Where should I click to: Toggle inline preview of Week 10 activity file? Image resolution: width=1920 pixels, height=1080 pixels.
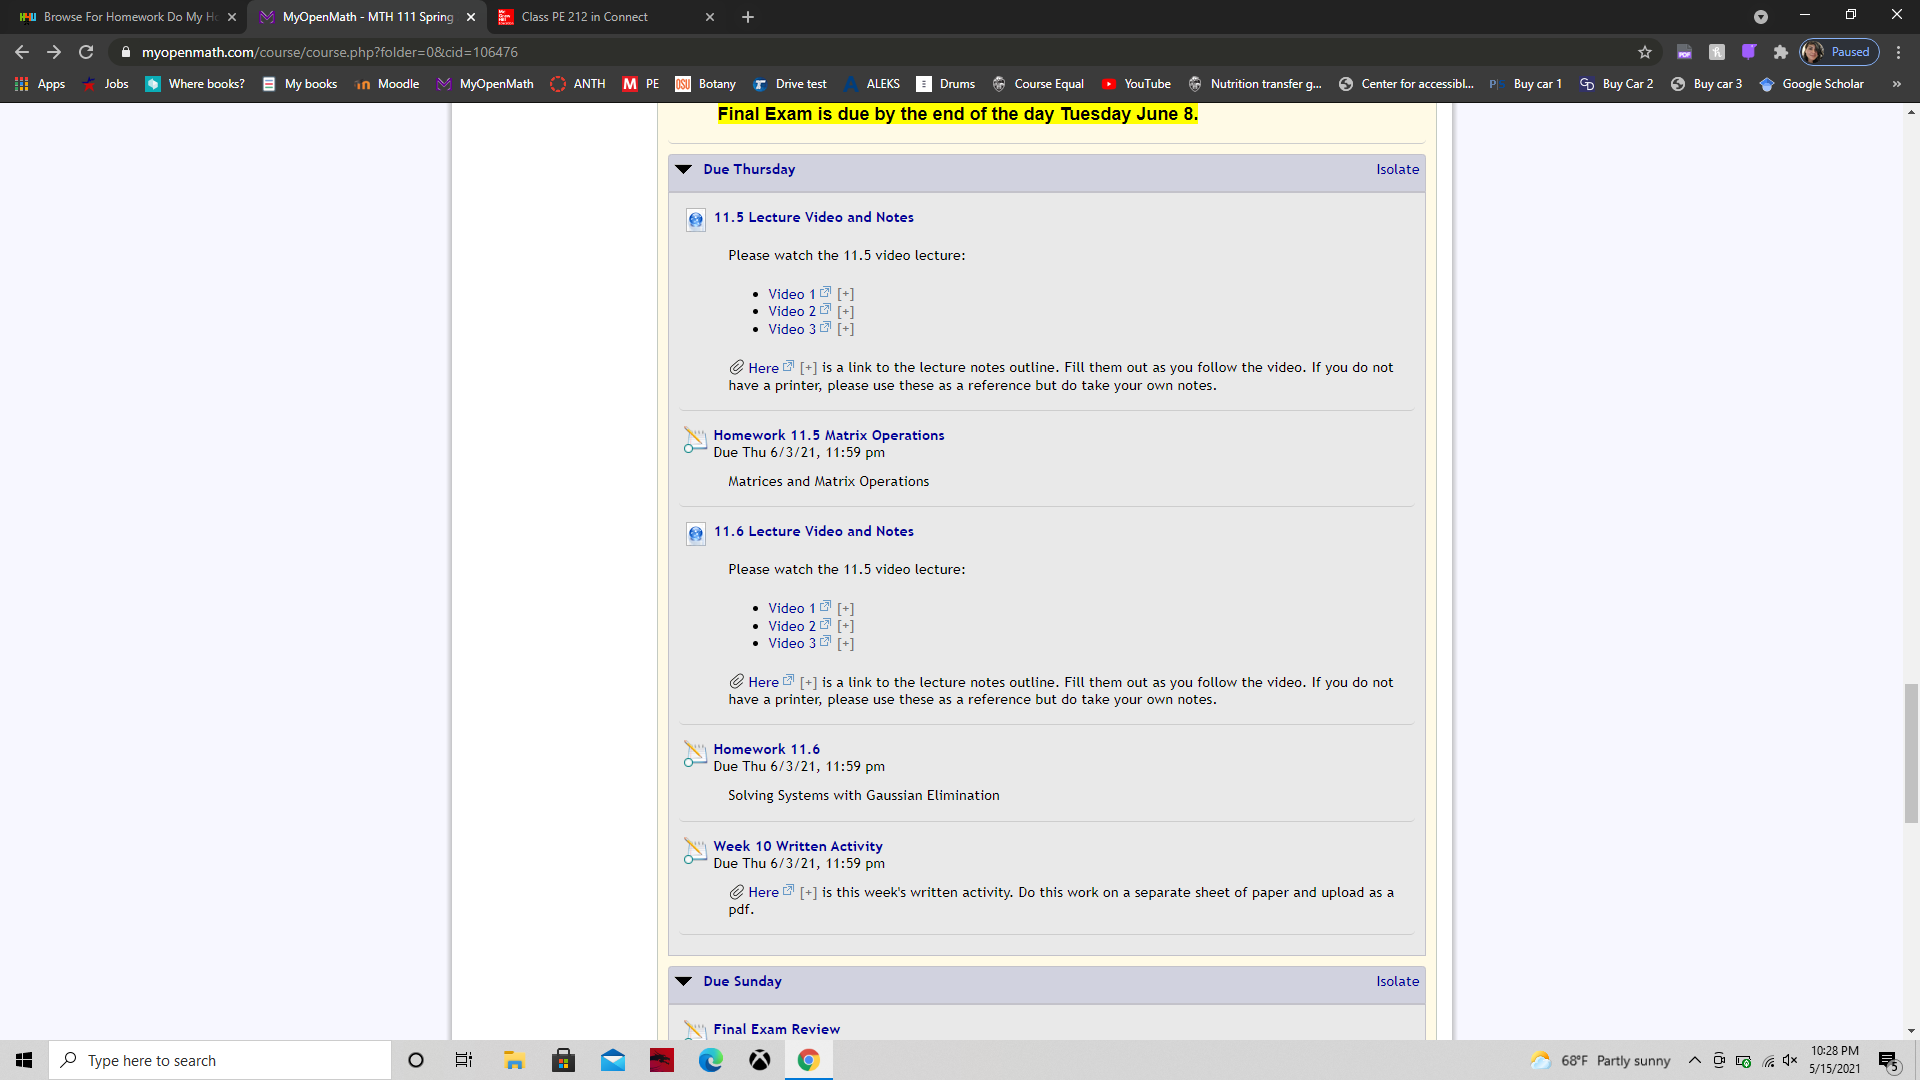[809, 892]
